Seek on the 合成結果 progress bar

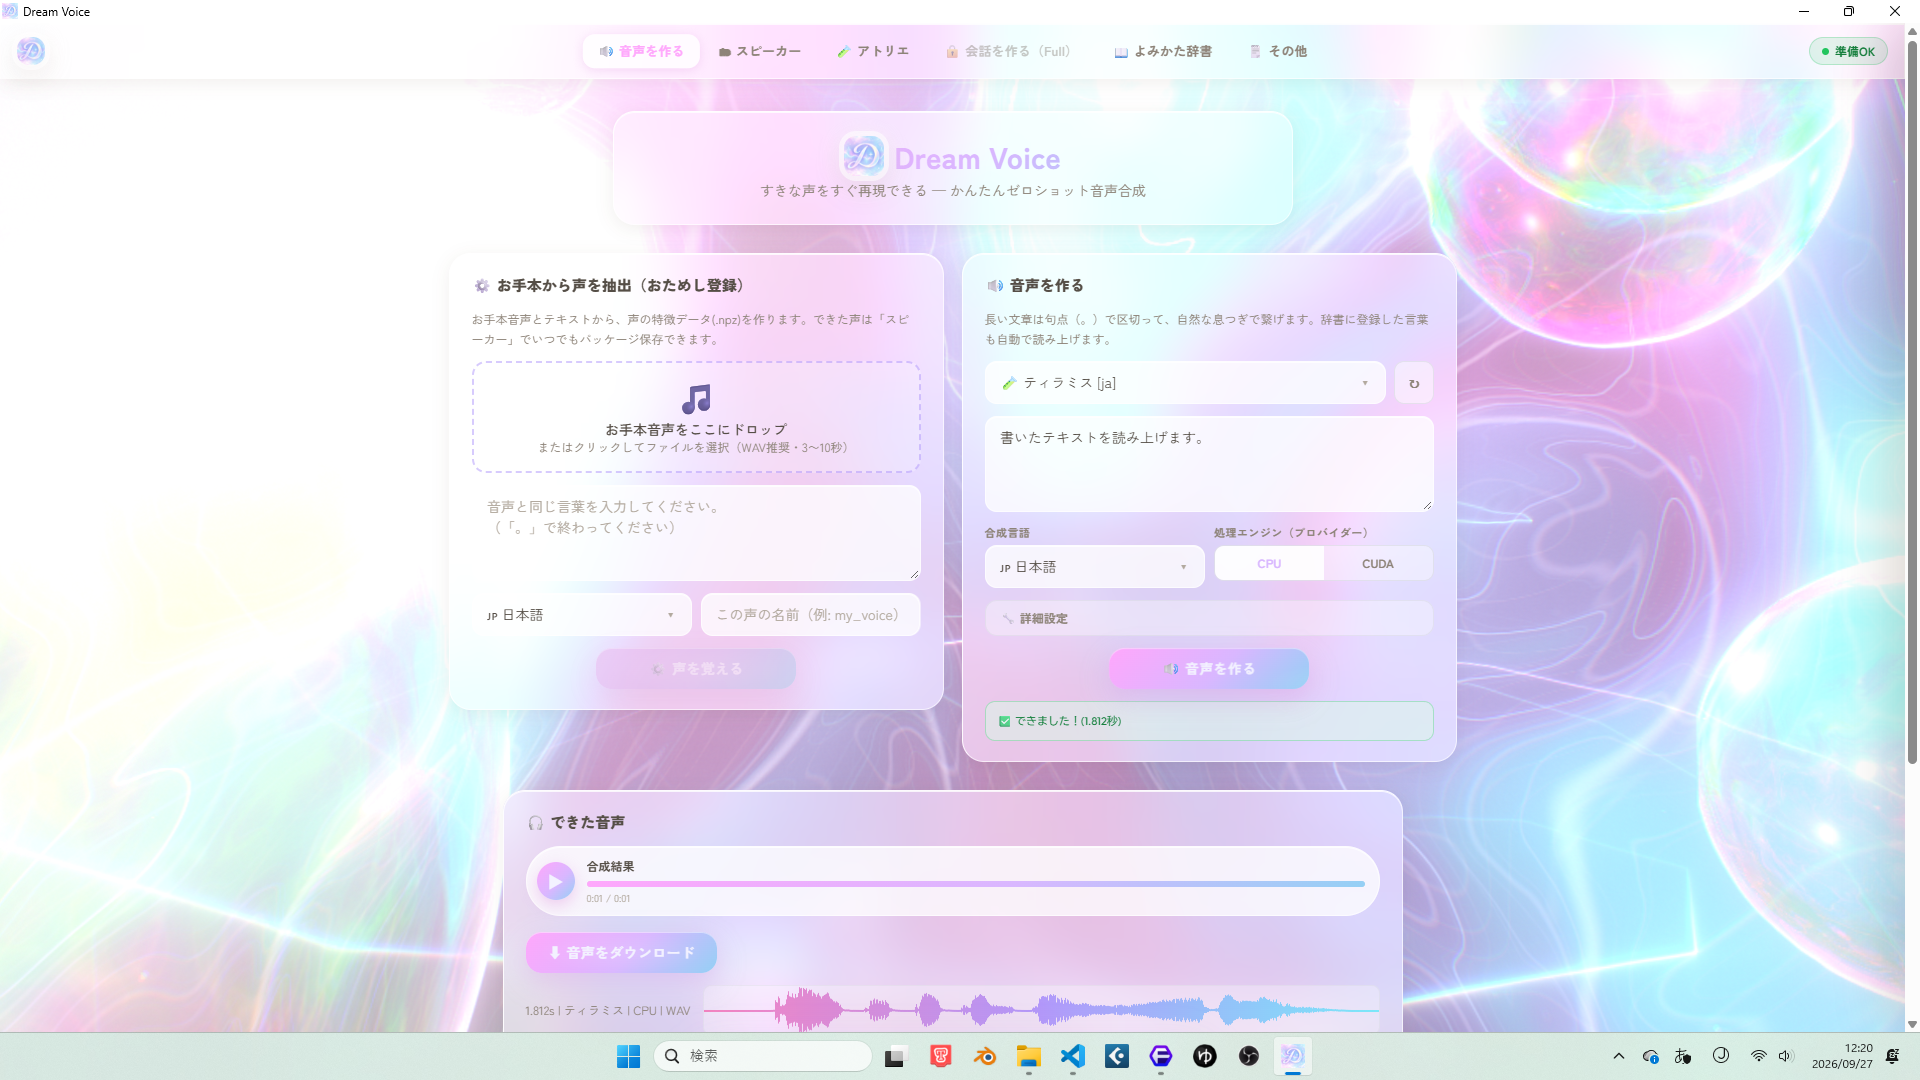[975, 884]
